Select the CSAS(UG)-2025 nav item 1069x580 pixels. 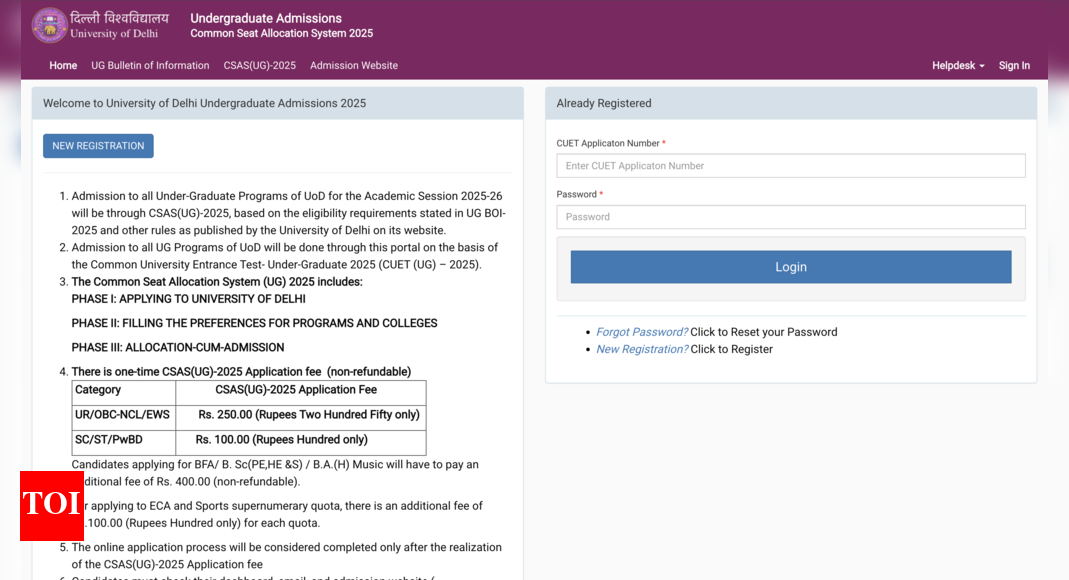259,66
